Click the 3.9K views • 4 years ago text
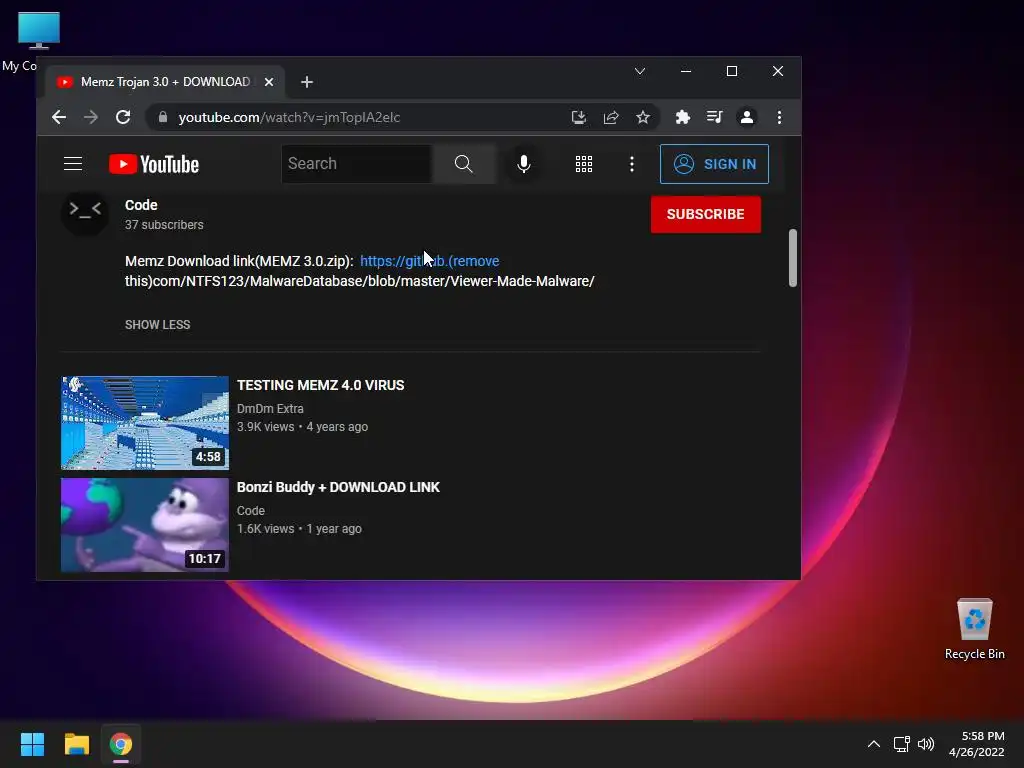 (x=302, y=427)
